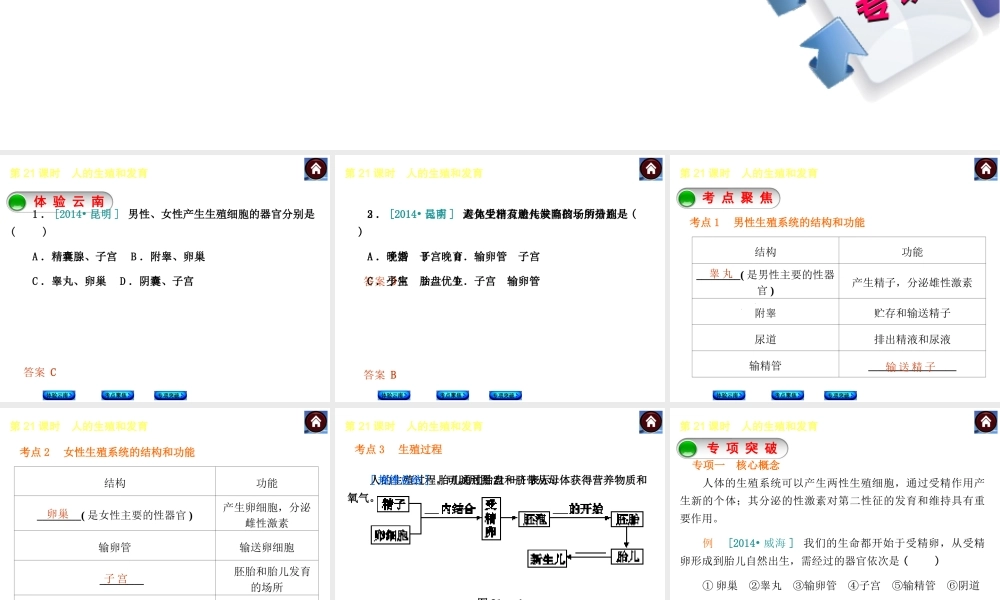
Task: Click the home icon on the 考点2 female system slide
Action: coord(316,422)
